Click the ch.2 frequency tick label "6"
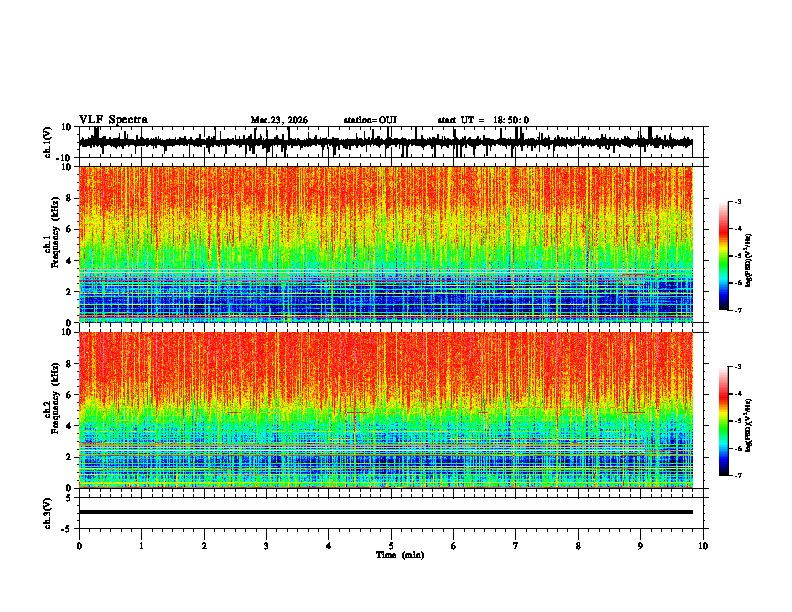This screenshot has height=612, width=792. point(70,395)
